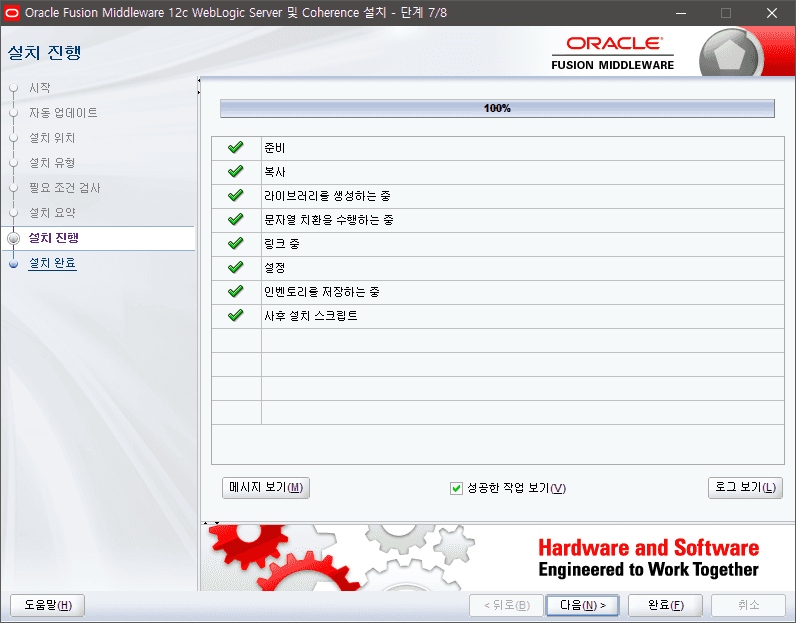
Task: Click the 준비 task row text
Action: [x=275, y=148]
